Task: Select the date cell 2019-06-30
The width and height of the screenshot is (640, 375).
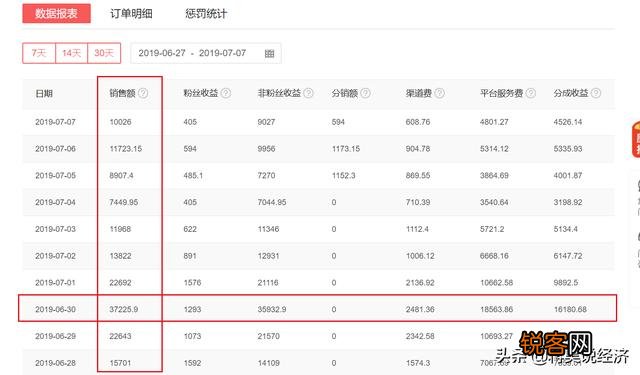Action: [56, 309]
